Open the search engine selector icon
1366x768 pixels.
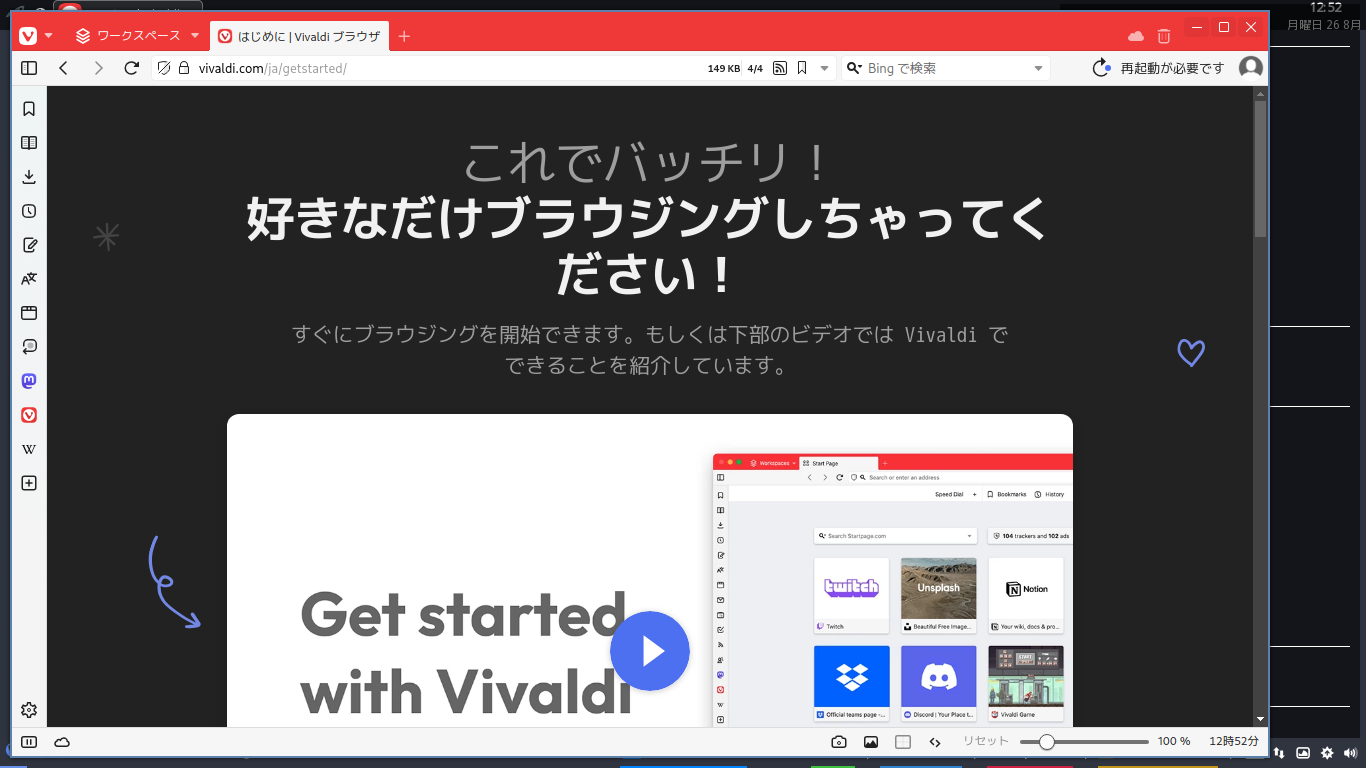(x=854, y=68)
